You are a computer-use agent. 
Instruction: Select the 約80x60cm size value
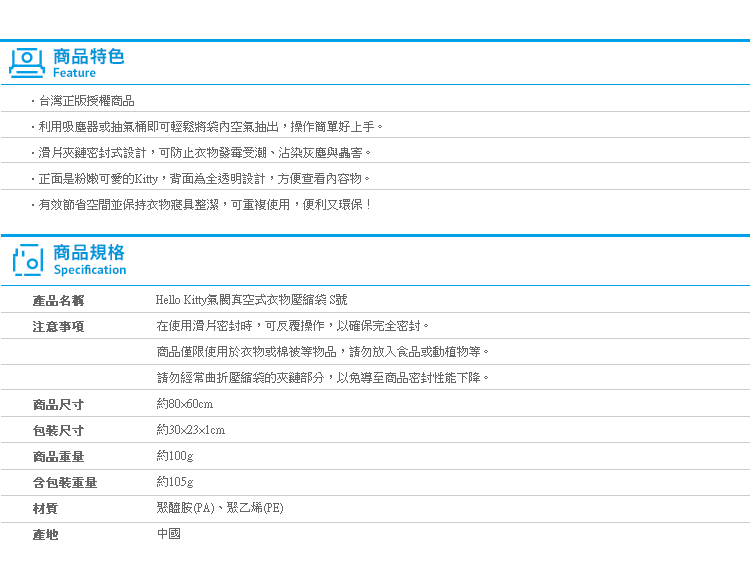click(x=185, y=404)
